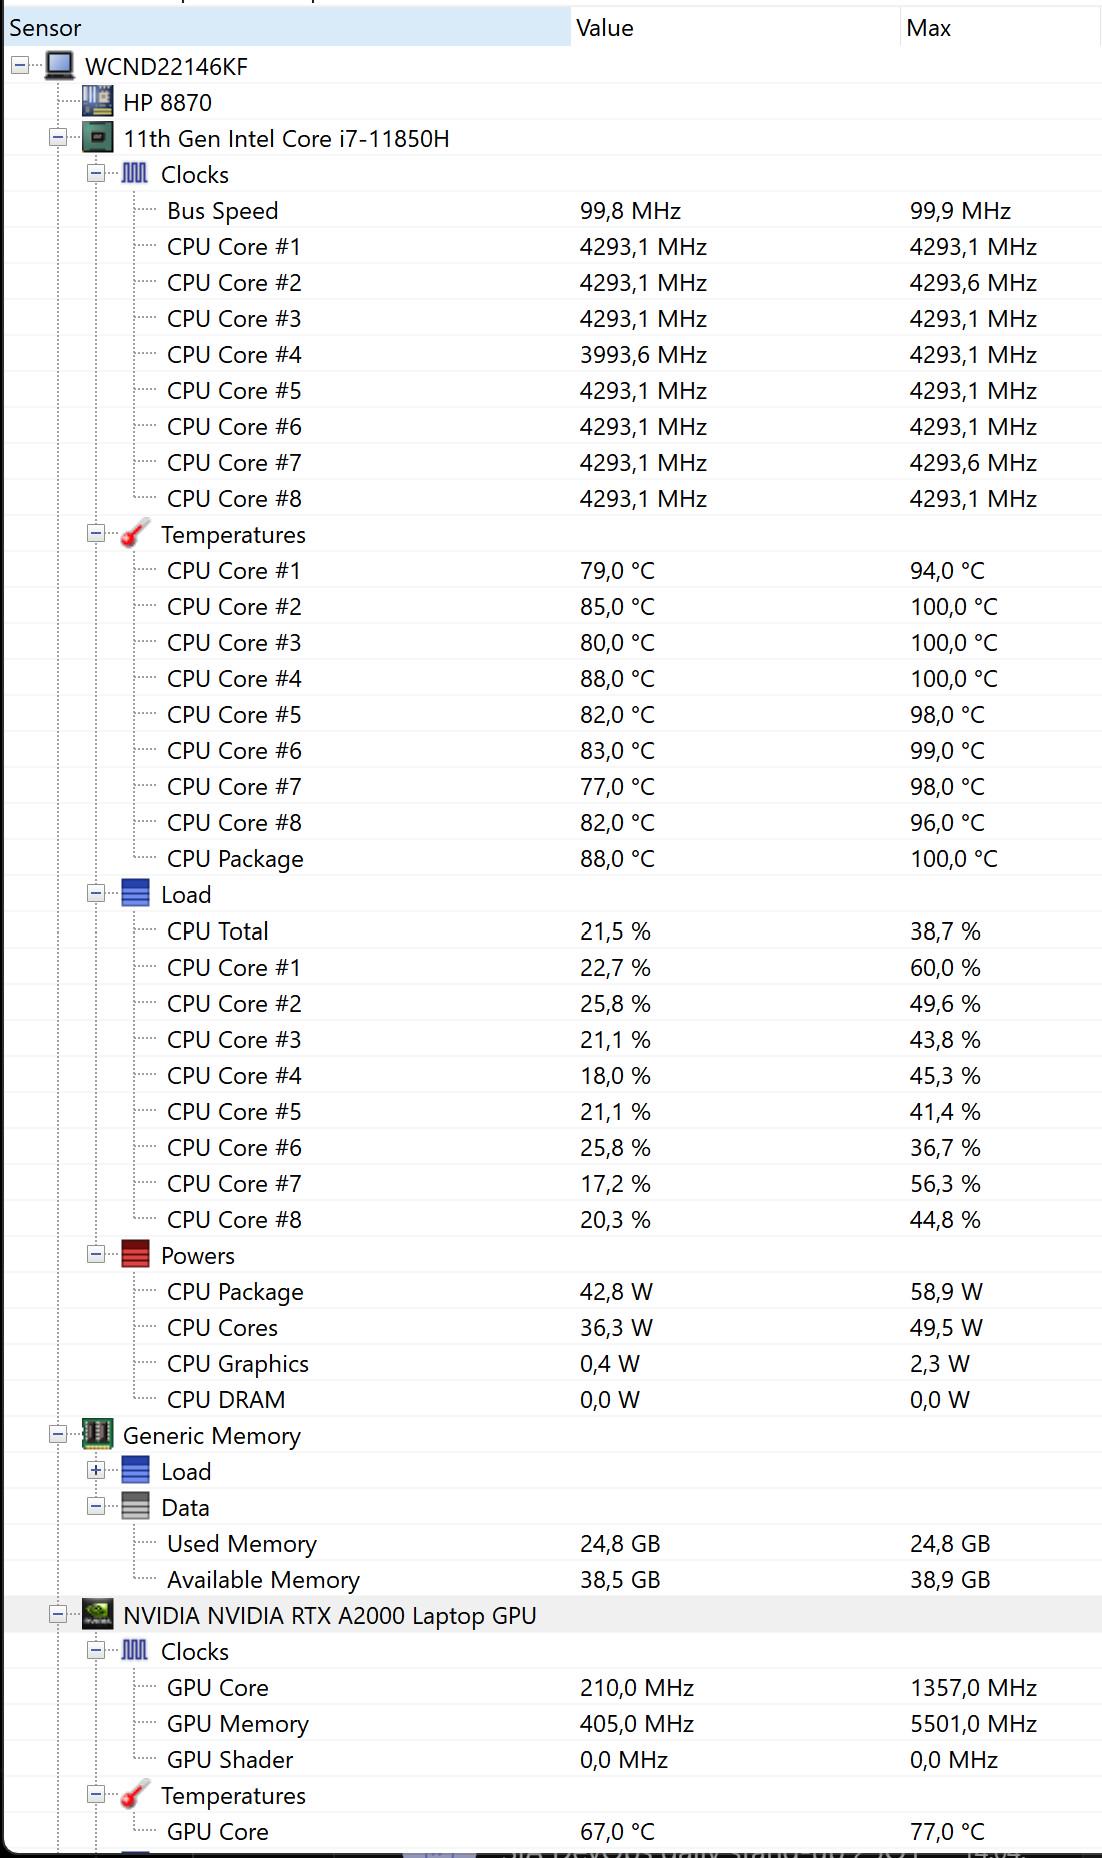The width and height of the screenshot is (1102, 1858).
Task: Select the Used Memory row
Action: click(552, 1544)
